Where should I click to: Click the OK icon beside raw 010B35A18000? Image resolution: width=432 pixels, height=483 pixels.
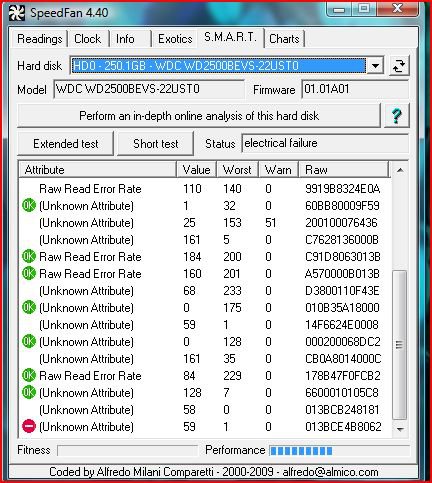pos(29,308)
